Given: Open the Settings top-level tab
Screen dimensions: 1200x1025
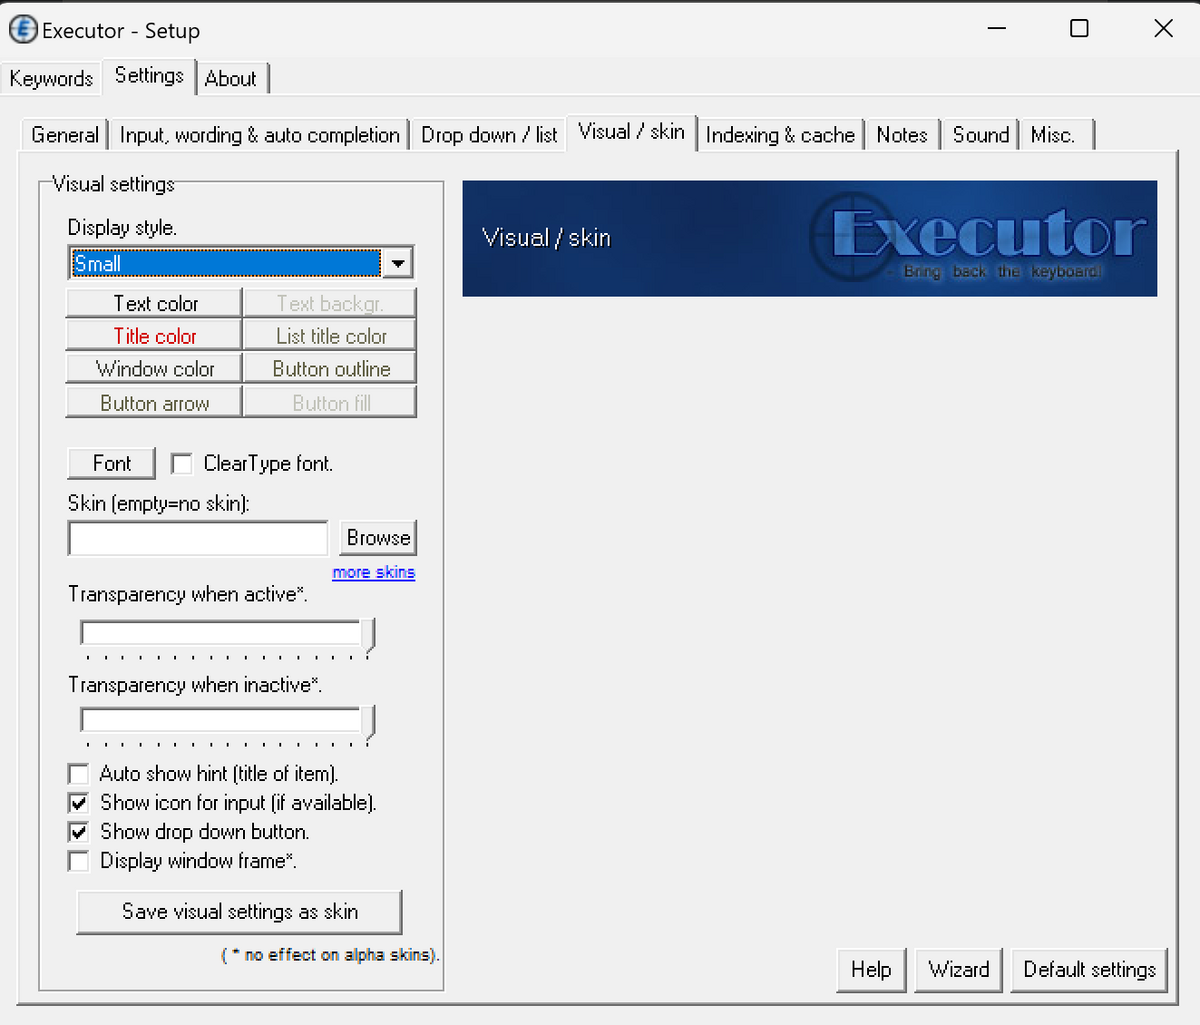Looking at the screenshot, I should (x=149, y=76).
